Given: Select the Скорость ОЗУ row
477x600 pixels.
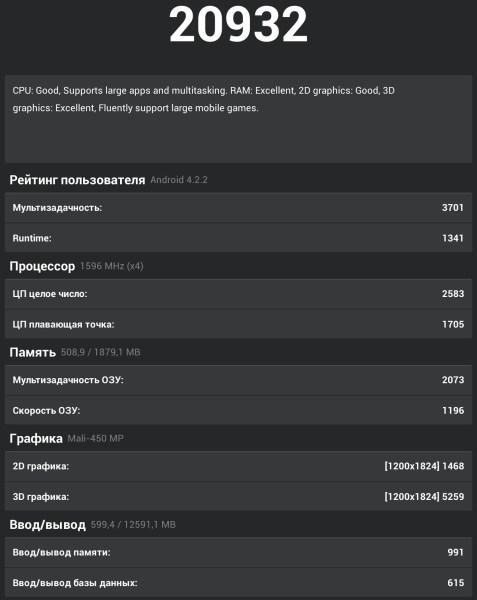Looking at the screenshot, I should tap(238, 410).
